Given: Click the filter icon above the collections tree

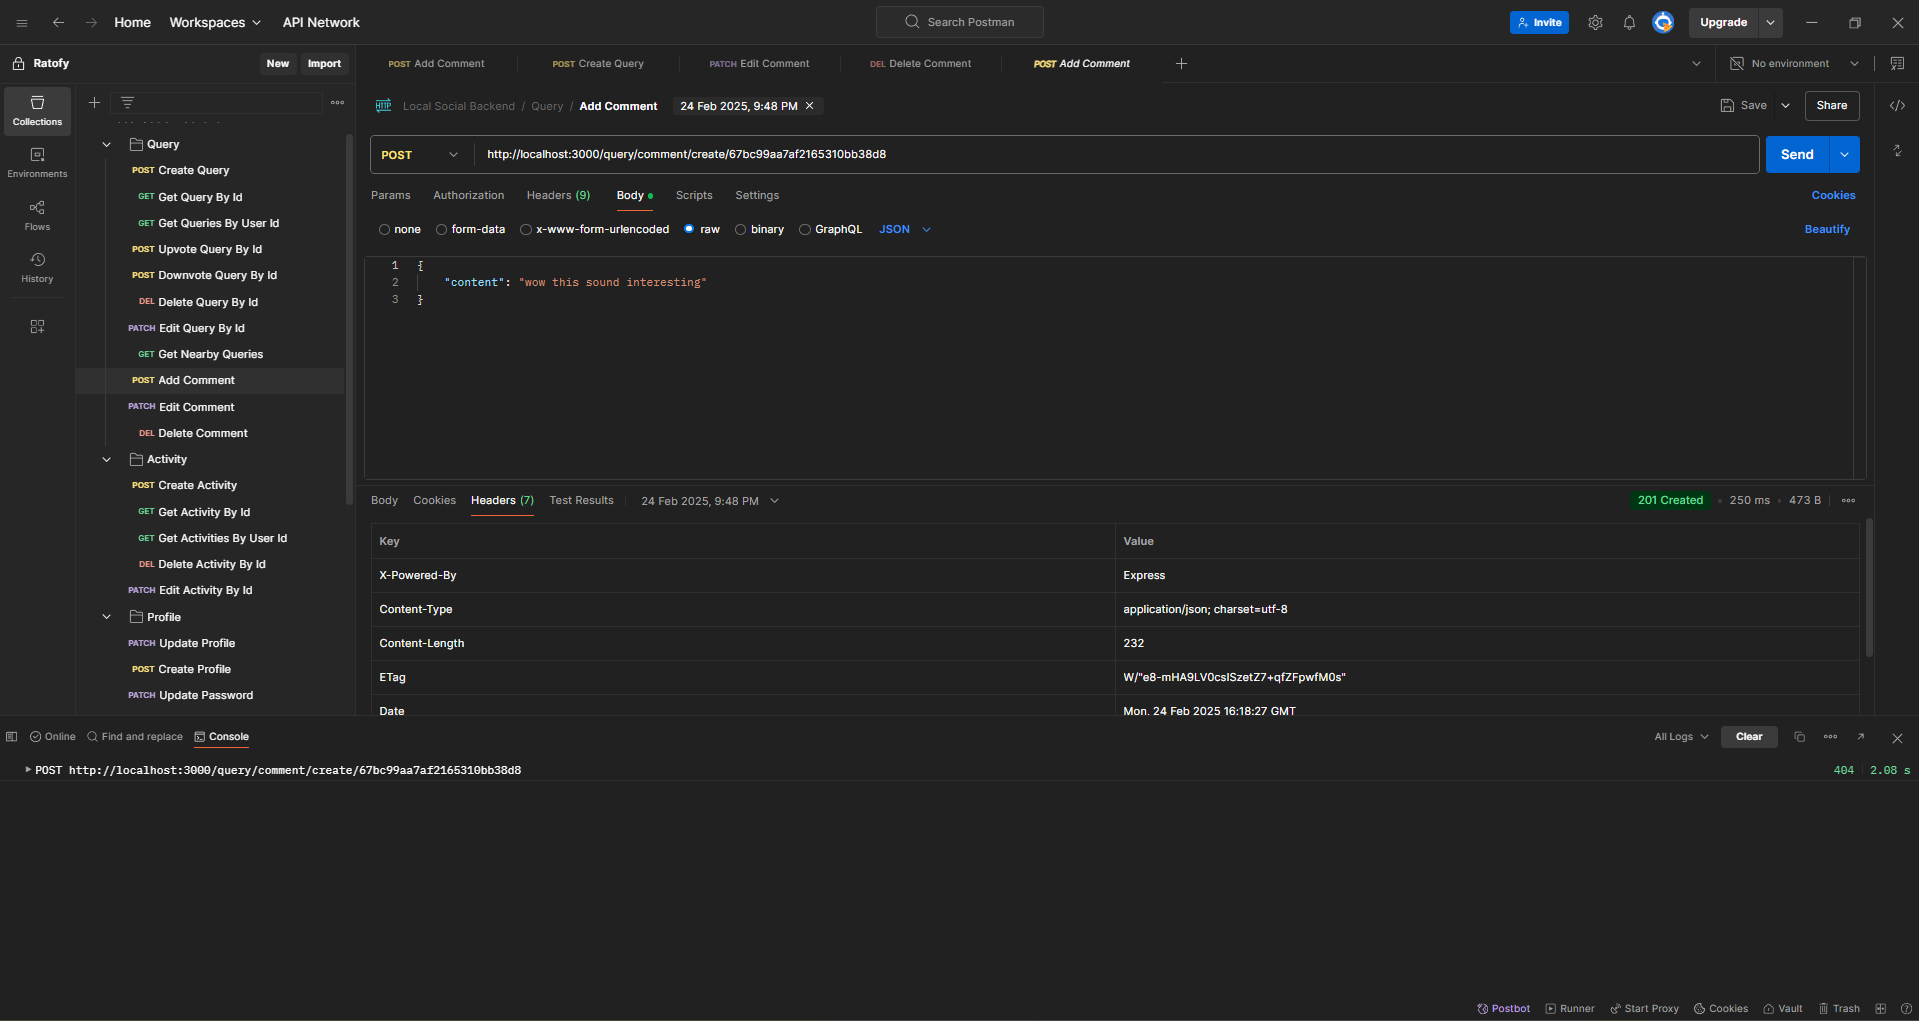Looking at the screenshot, I should (127, 101).
